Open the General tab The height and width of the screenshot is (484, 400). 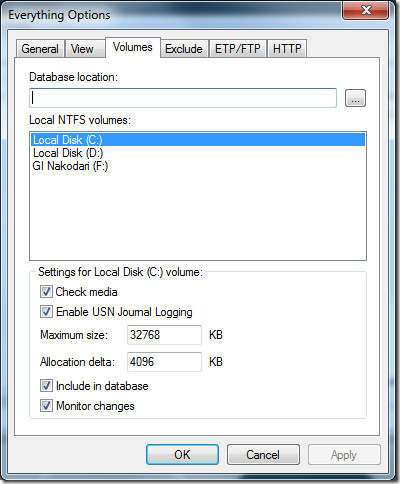coord(40,49)
